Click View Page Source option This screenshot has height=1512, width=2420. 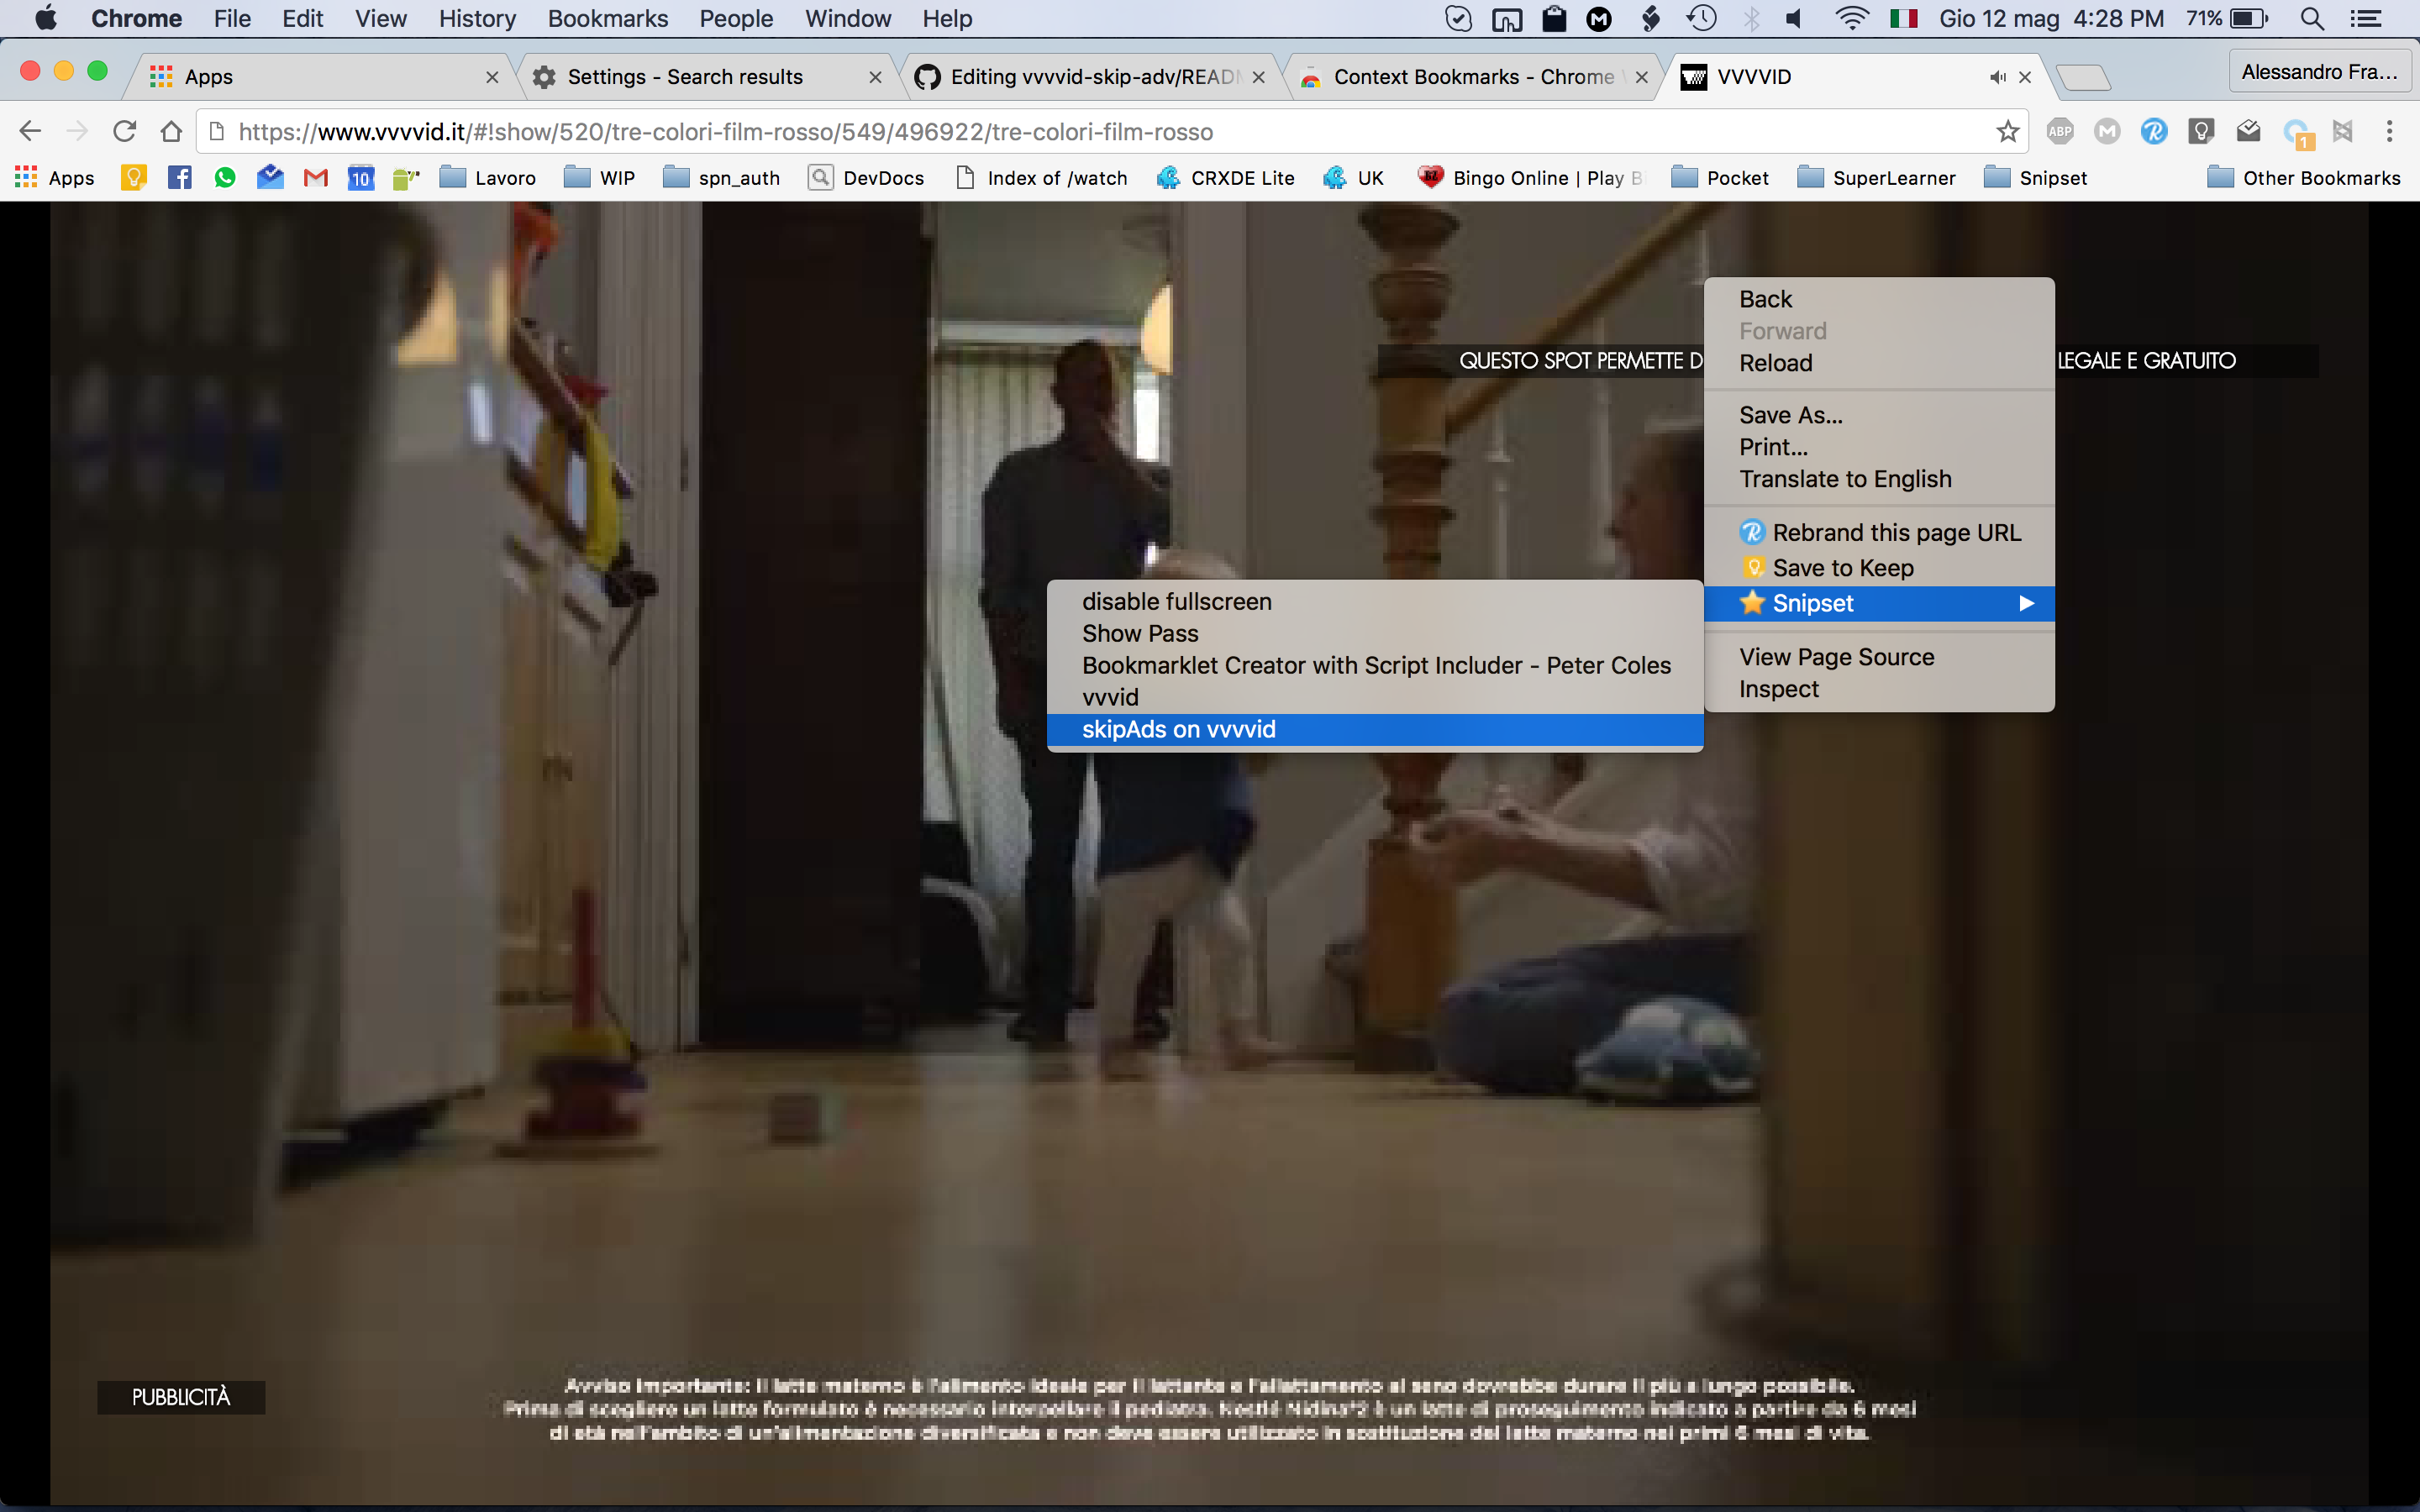point(1836,657)
